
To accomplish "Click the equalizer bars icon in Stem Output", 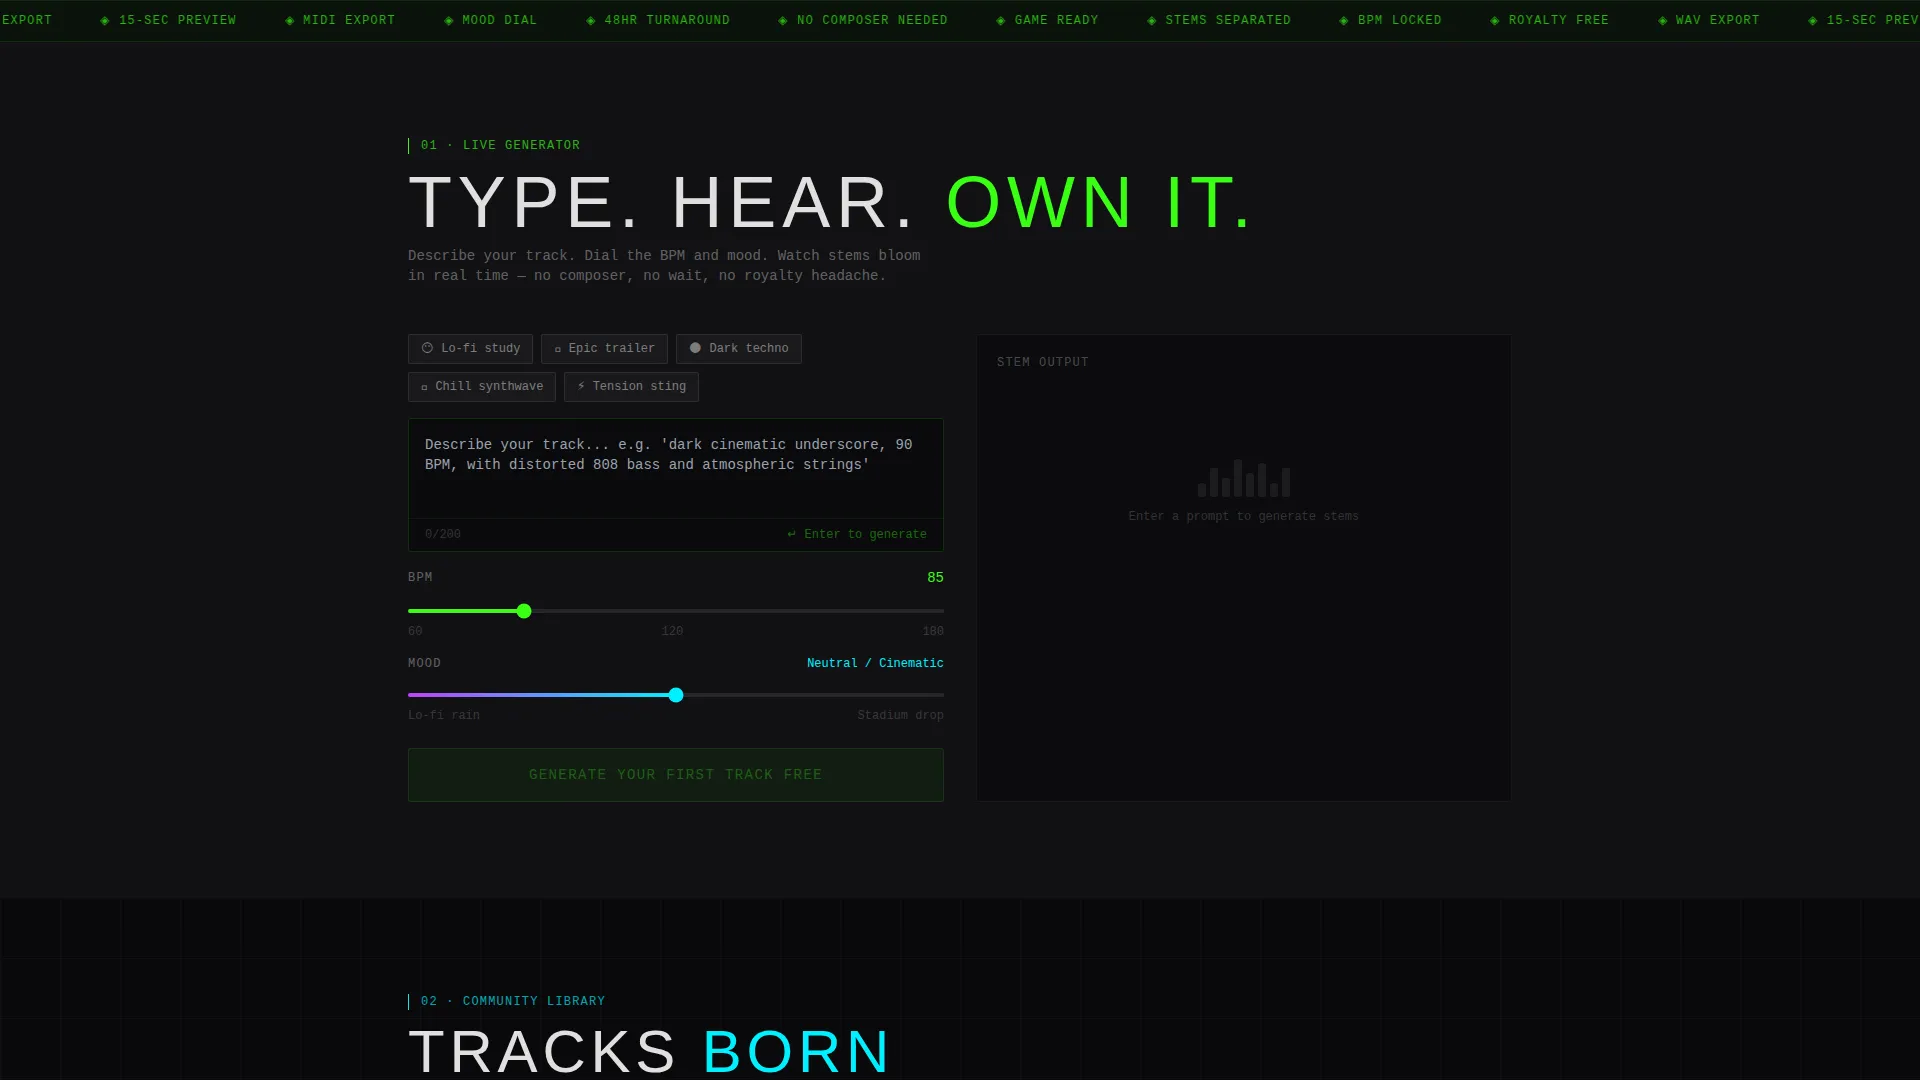I will pos(1244,478).
